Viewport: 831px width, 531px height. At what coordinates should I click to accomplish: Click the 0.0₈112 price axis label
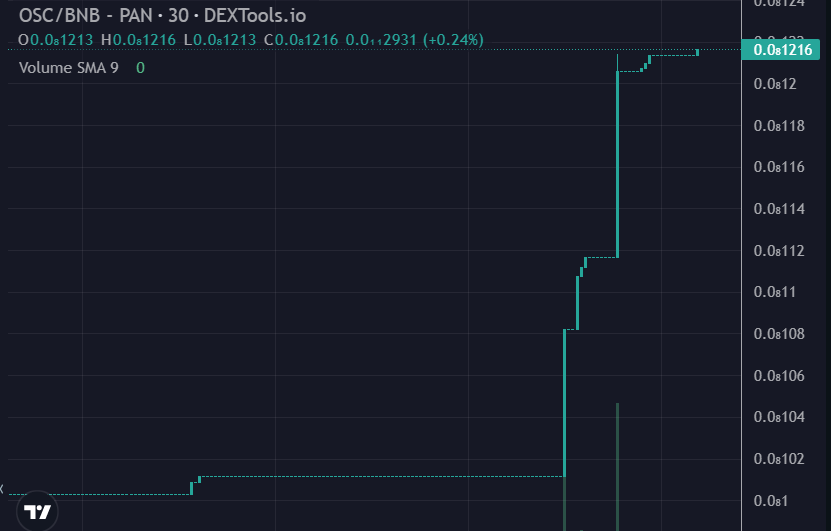coord(779,251)
